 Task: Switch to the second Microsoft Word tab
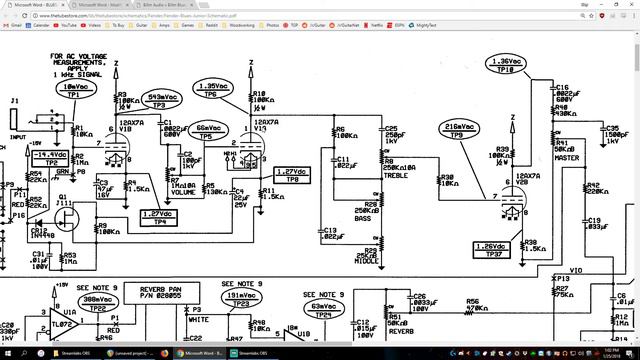coord(100,5)
